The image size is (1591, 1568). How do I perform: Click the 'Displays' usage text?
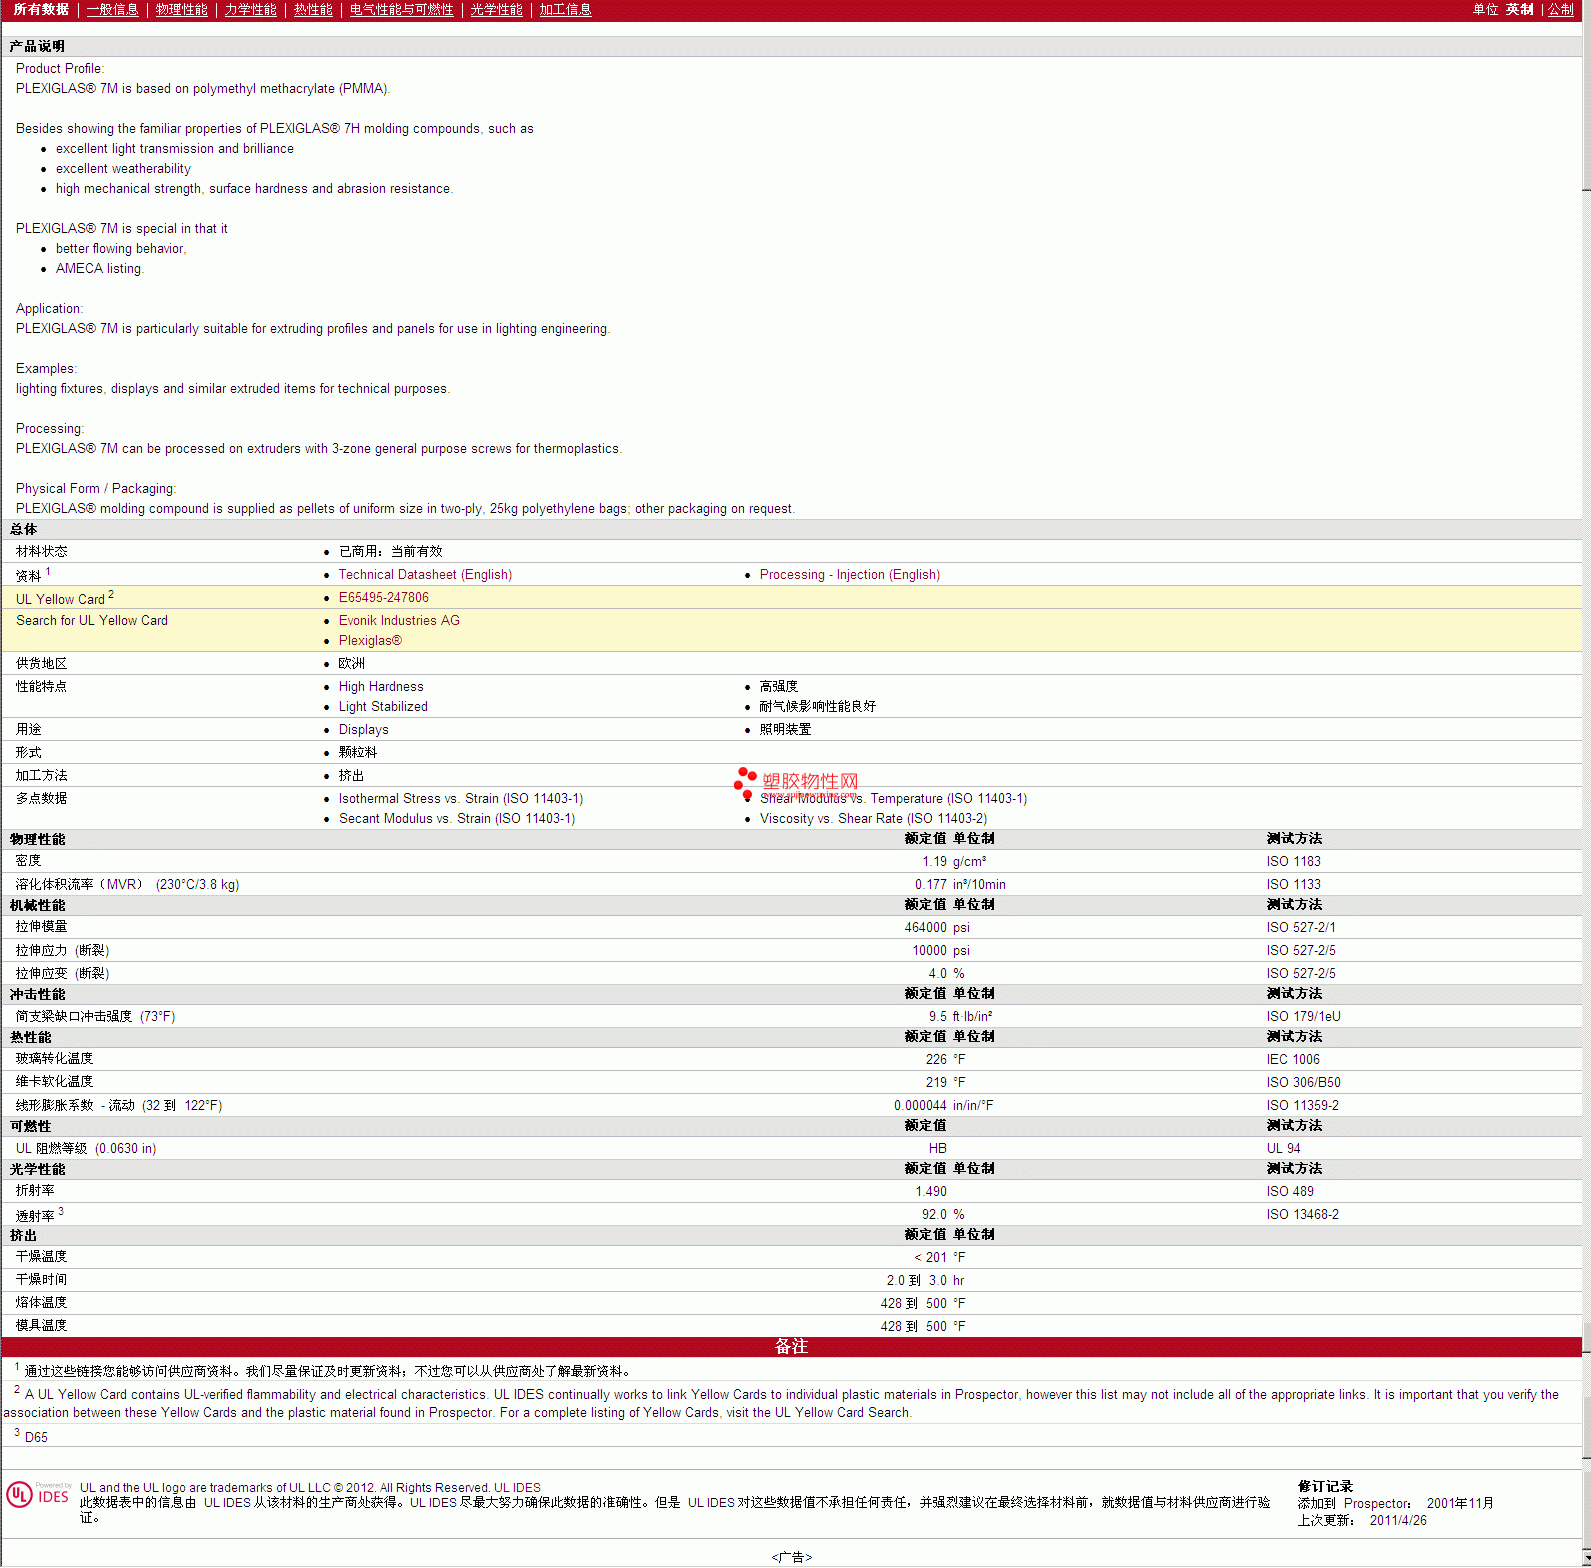364,730
